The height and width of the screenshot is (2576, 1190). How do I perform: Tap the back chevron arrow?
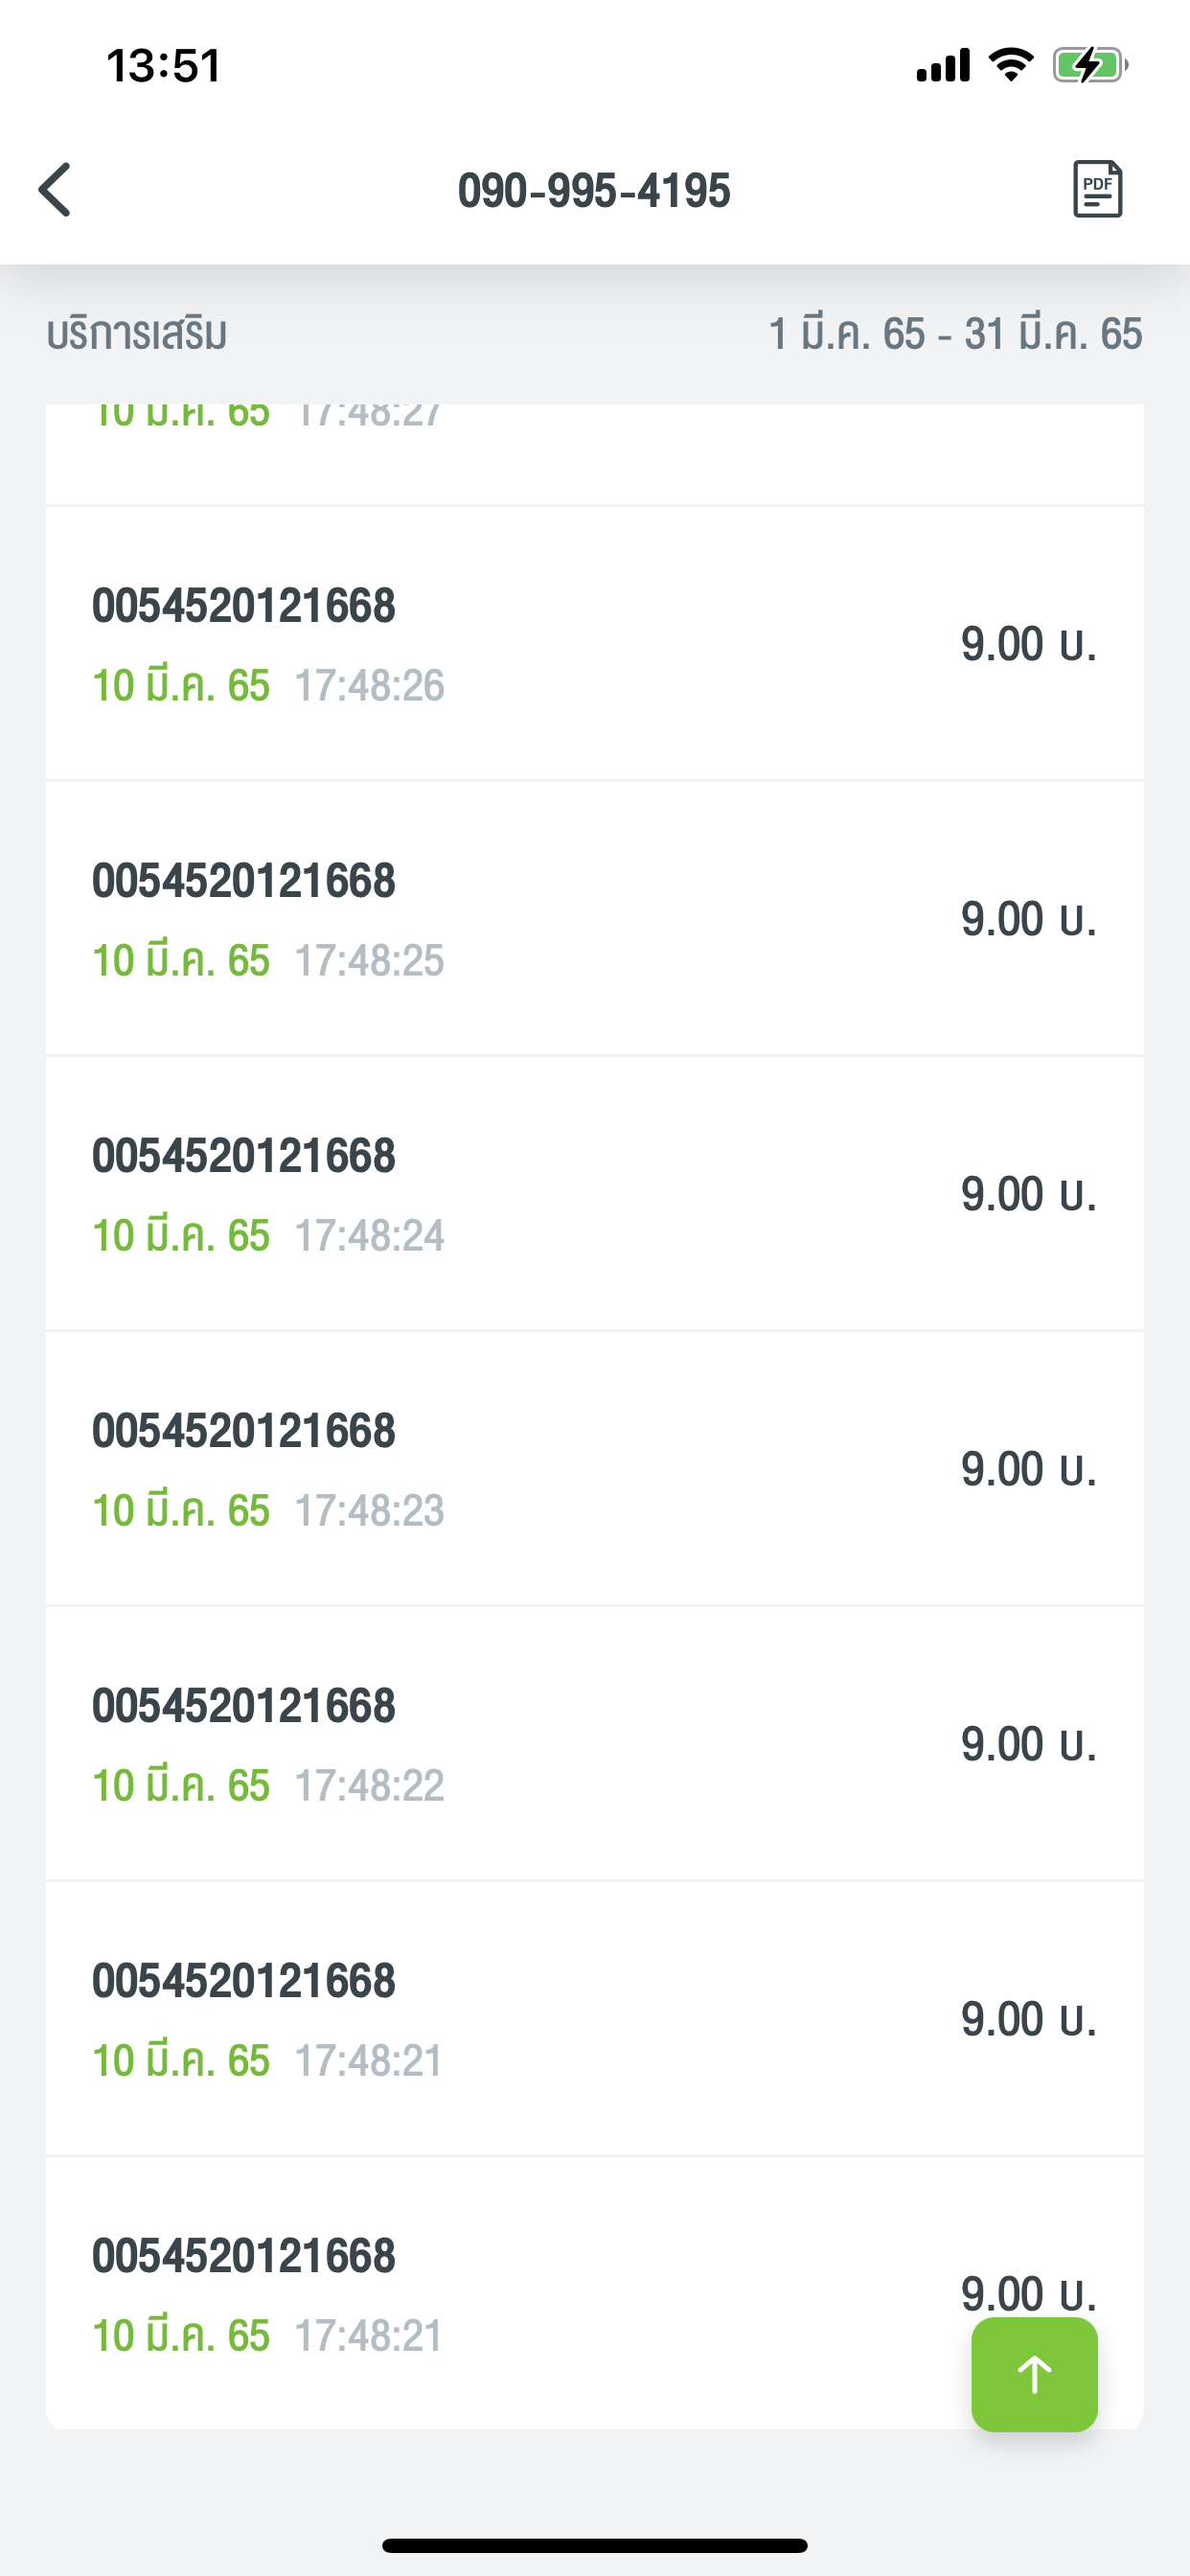(x=56, y=190)
